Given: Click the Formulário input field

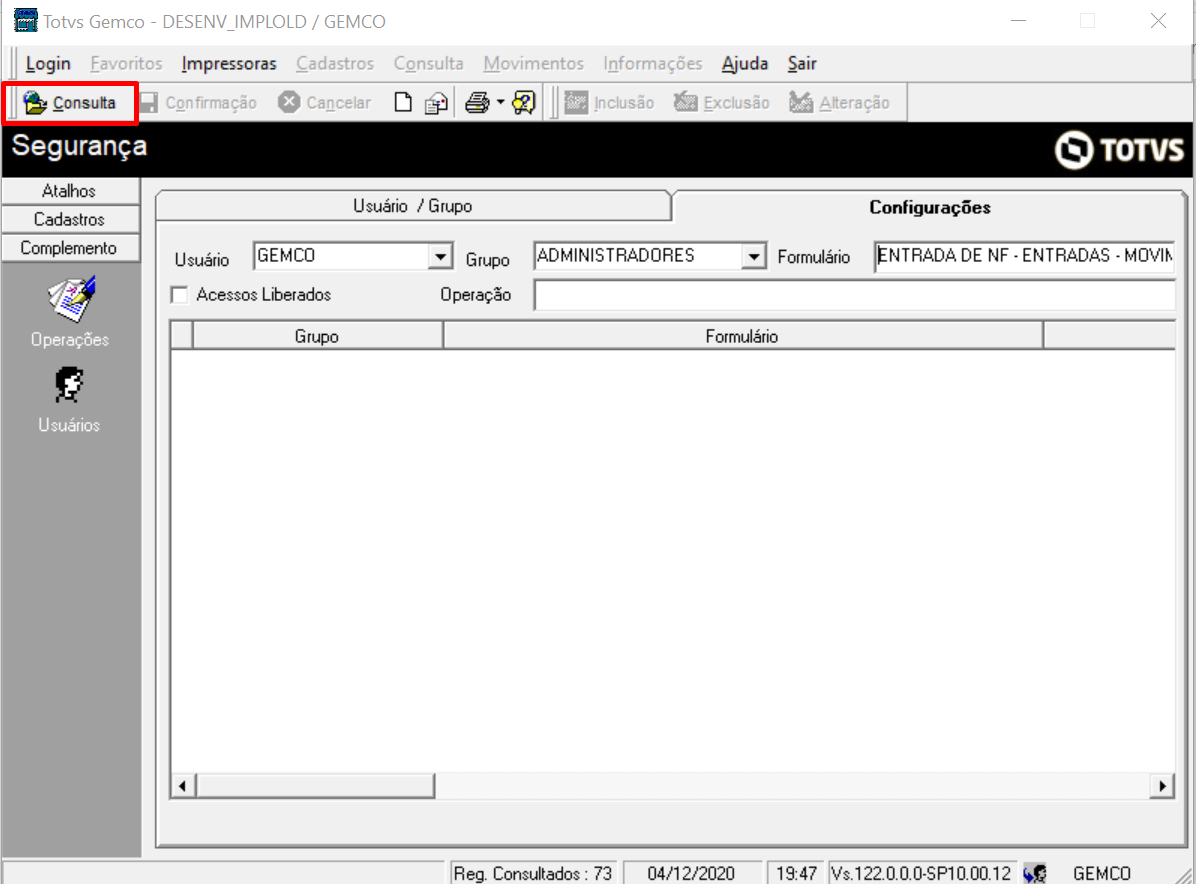Looking at the screenshot, I should 1024,256.
